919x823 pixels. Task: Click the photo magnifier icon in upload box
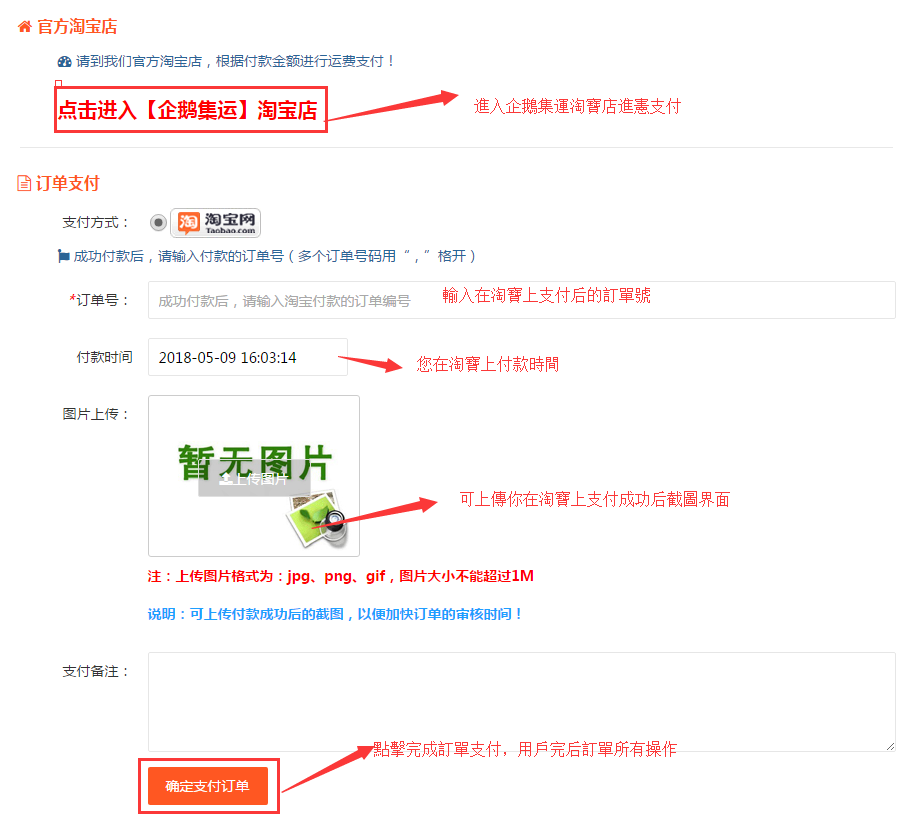coord(318,518)
